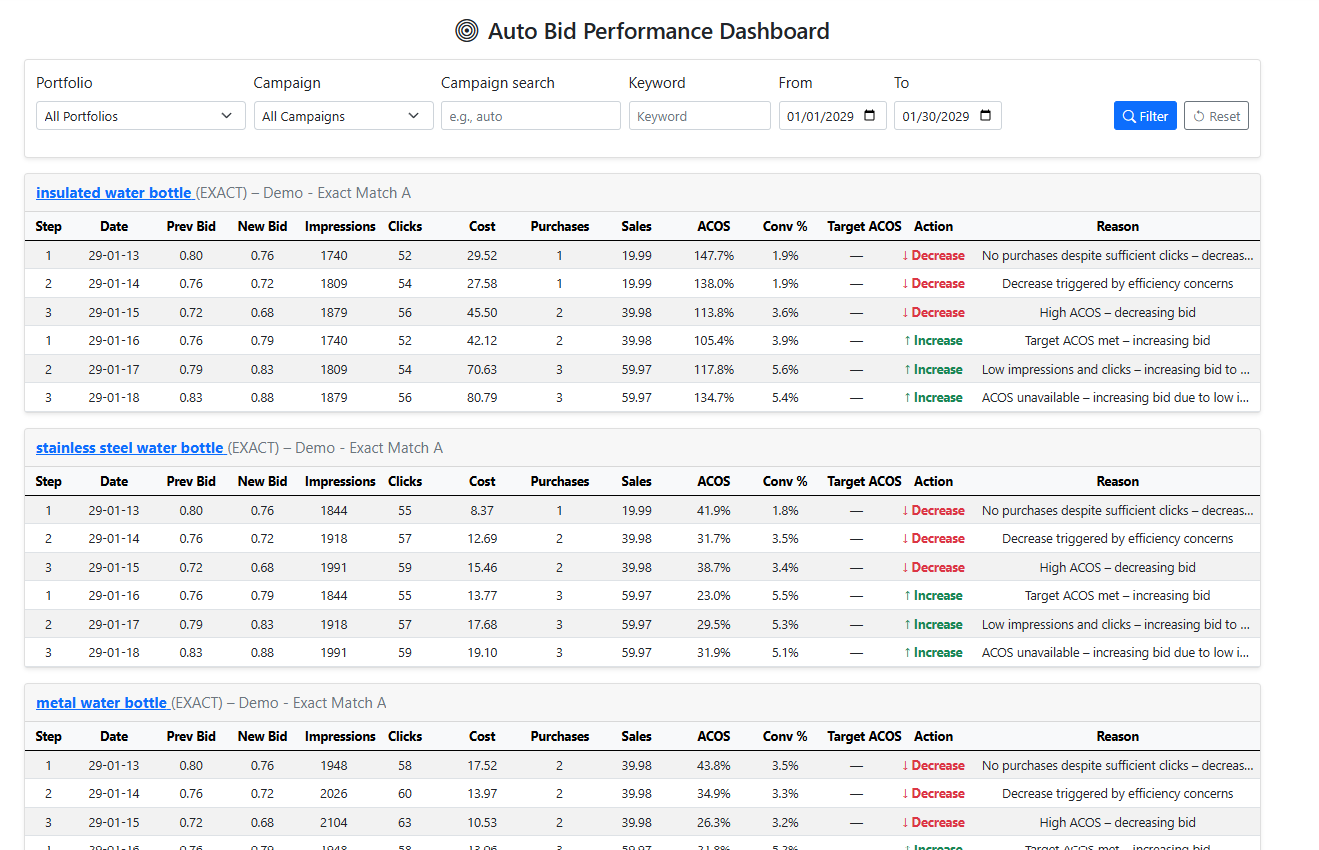1319x850 pixels.
Task: Expand the Portfolio dropdown
Action: [x=140, y=116]
